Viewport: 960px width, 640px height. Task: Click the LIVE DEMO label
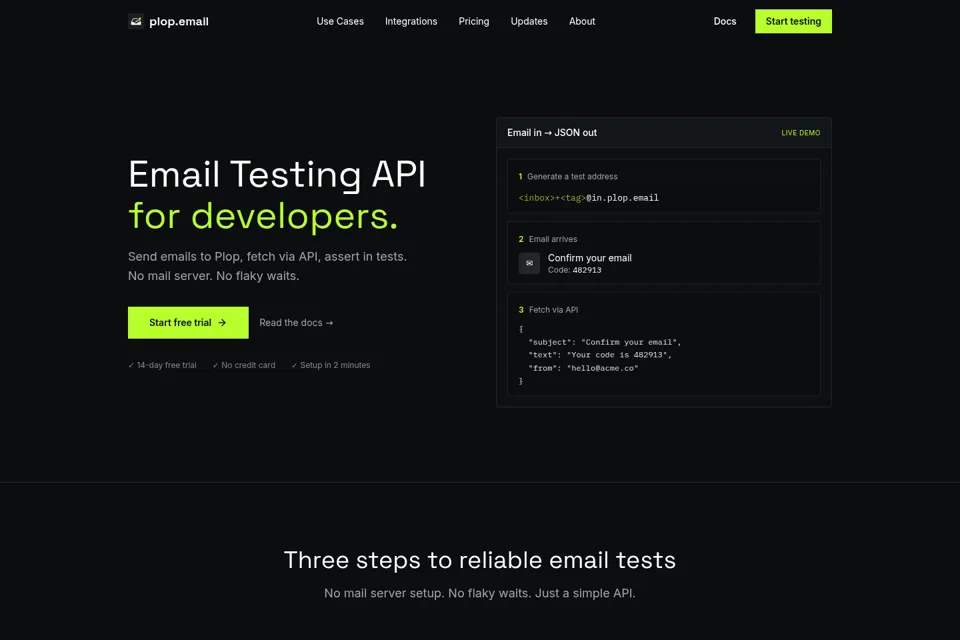(x=800, y=133)
